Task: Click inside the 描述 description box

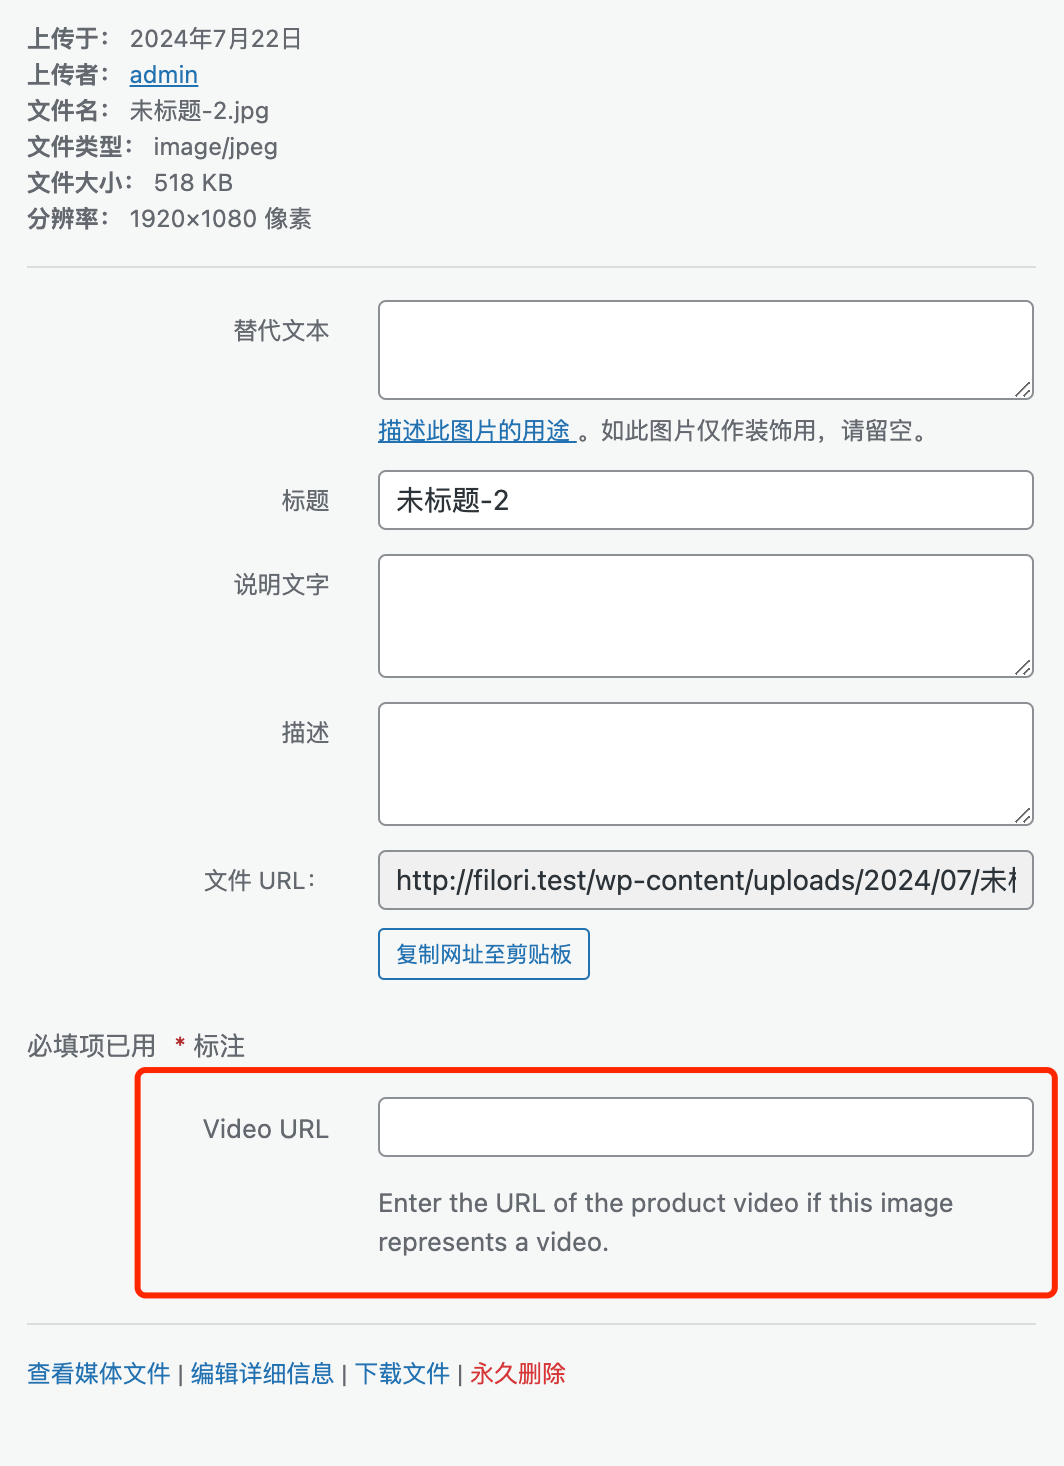Action: 705,762
